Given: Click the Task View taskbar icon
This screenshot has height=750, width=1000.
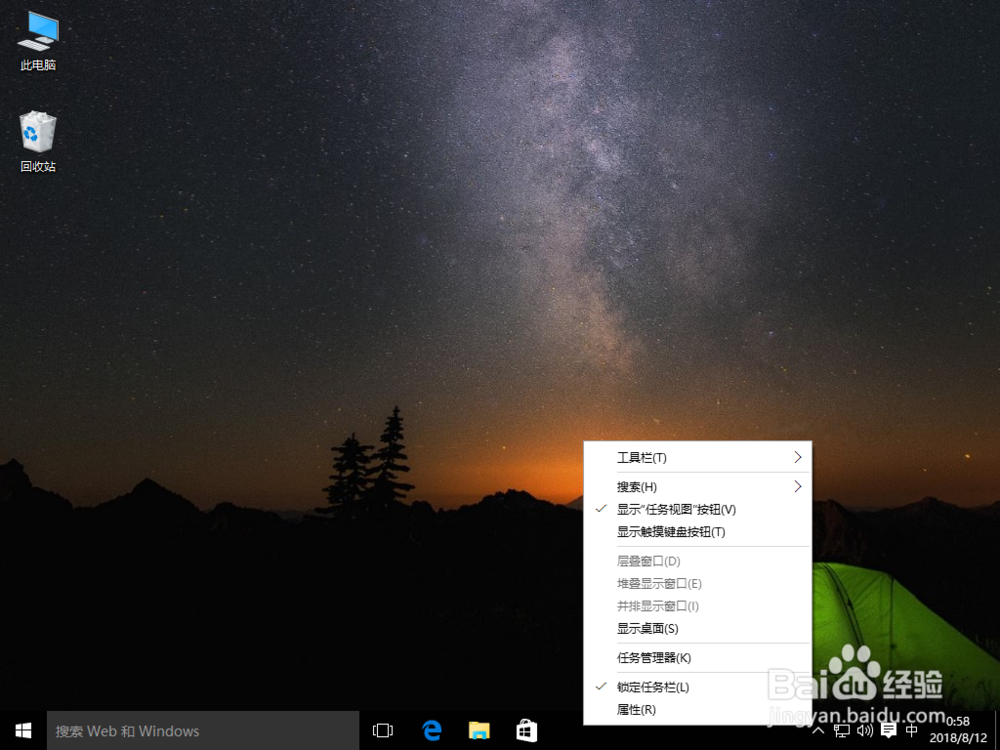Looking at the screenshot, I should [383, 730].
